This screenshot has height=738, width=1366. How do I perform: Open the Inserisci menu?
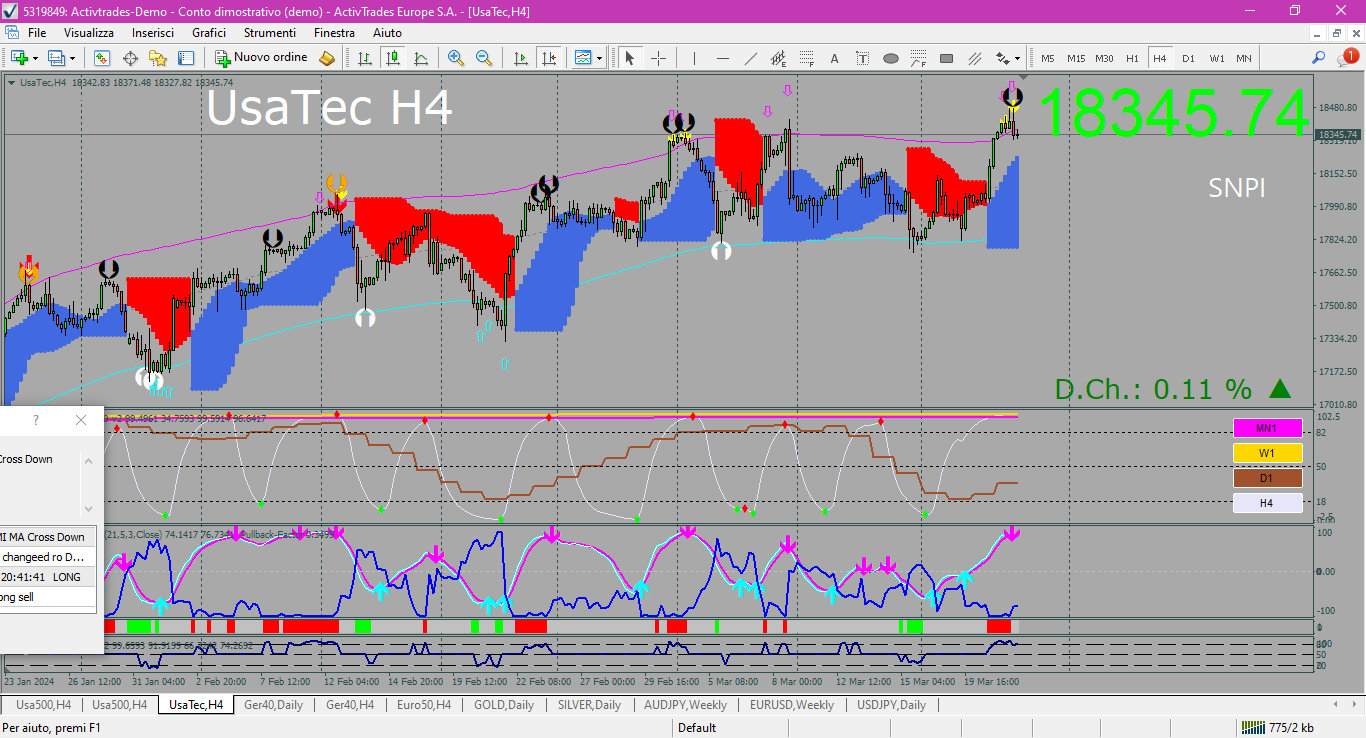point(153,32)
